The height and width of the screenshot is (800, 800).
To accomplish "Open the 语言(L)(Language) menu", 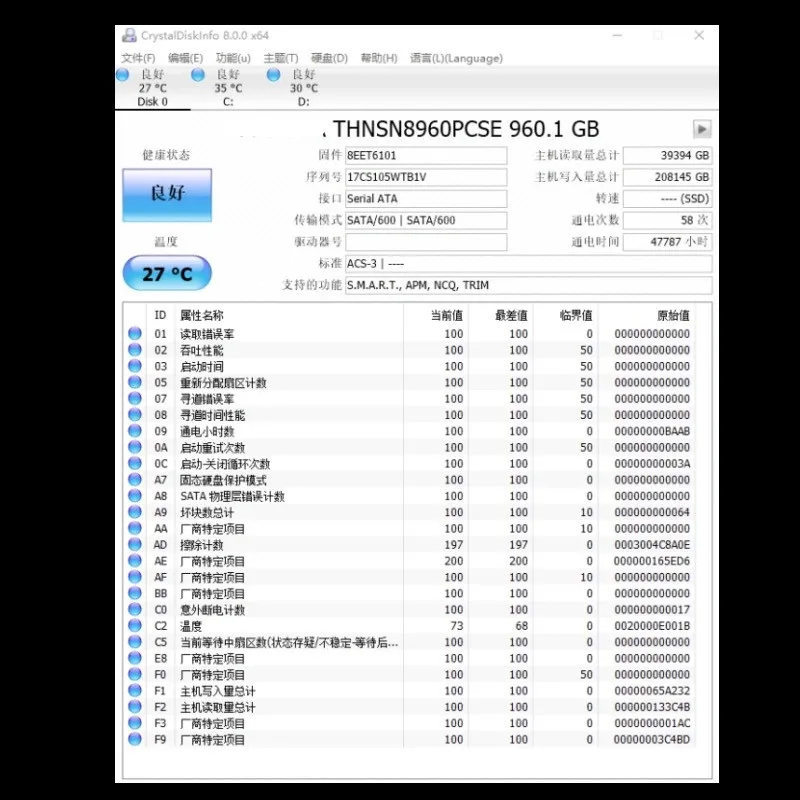I will coord(456,58).
